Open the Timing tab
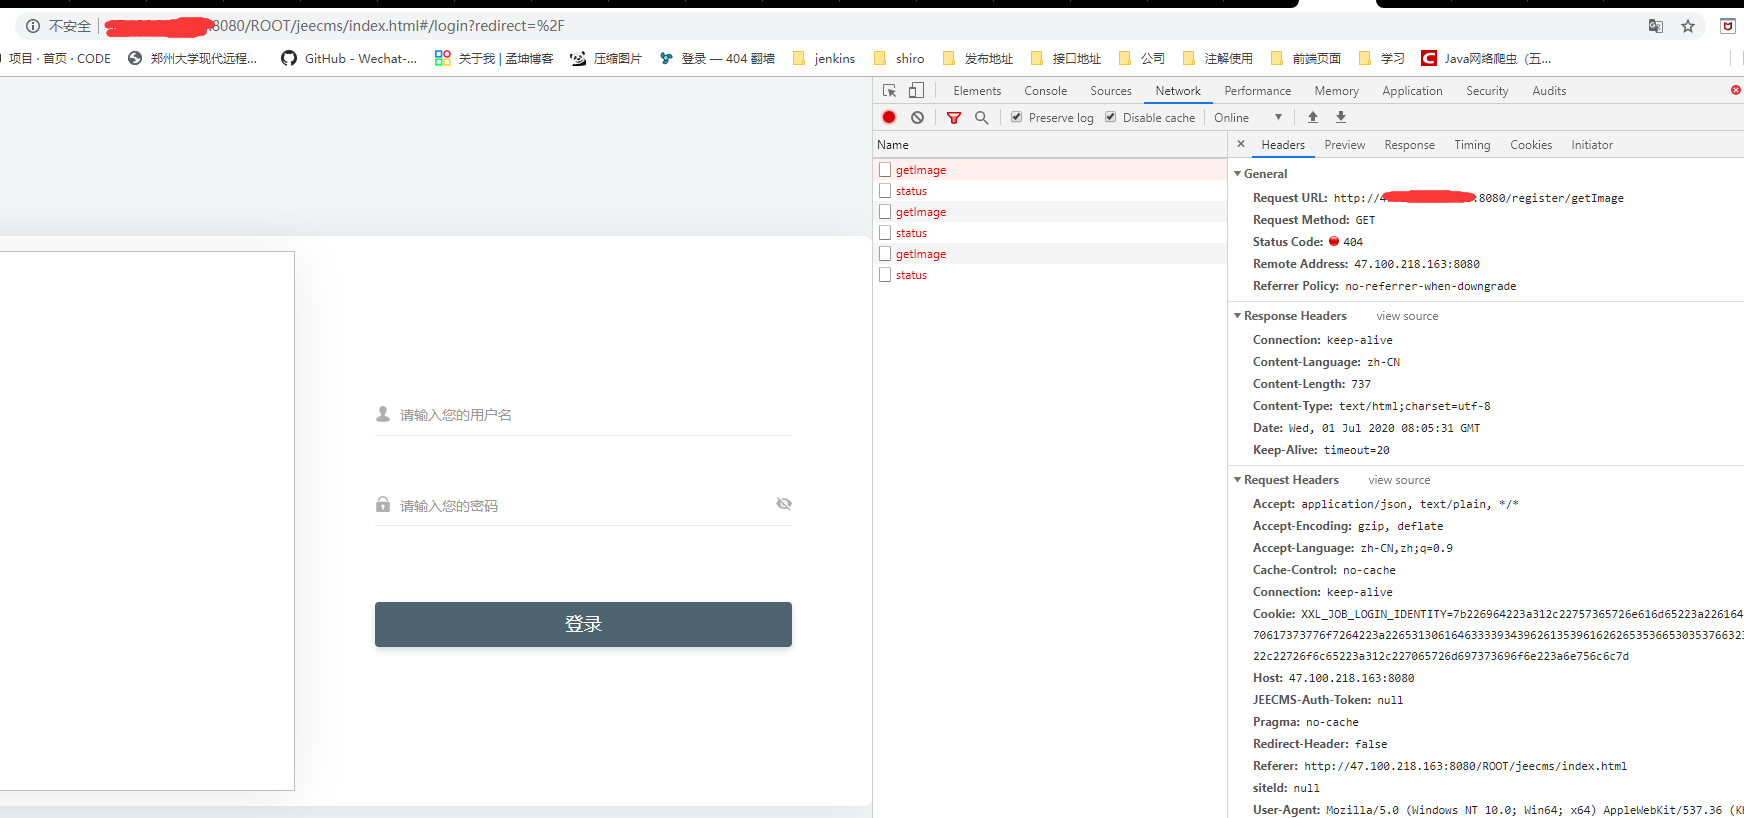Screen dimensions: 1744x818 pyautogui.click(x=1472, y=145)
